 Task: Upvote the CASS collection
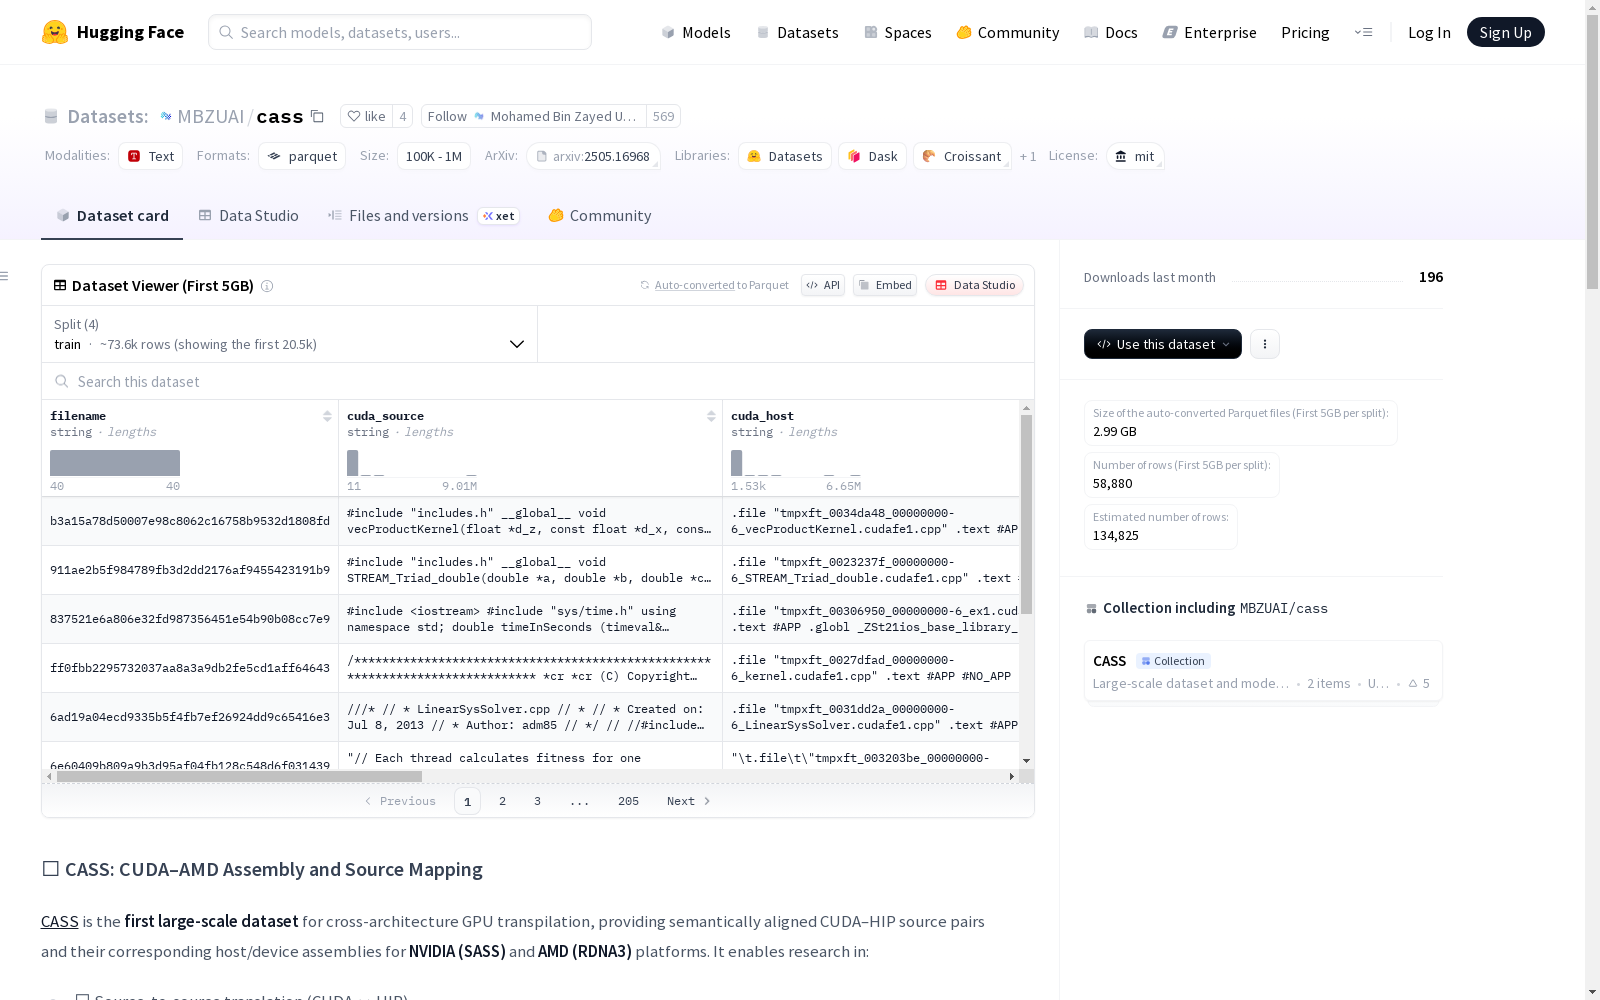1419,684
